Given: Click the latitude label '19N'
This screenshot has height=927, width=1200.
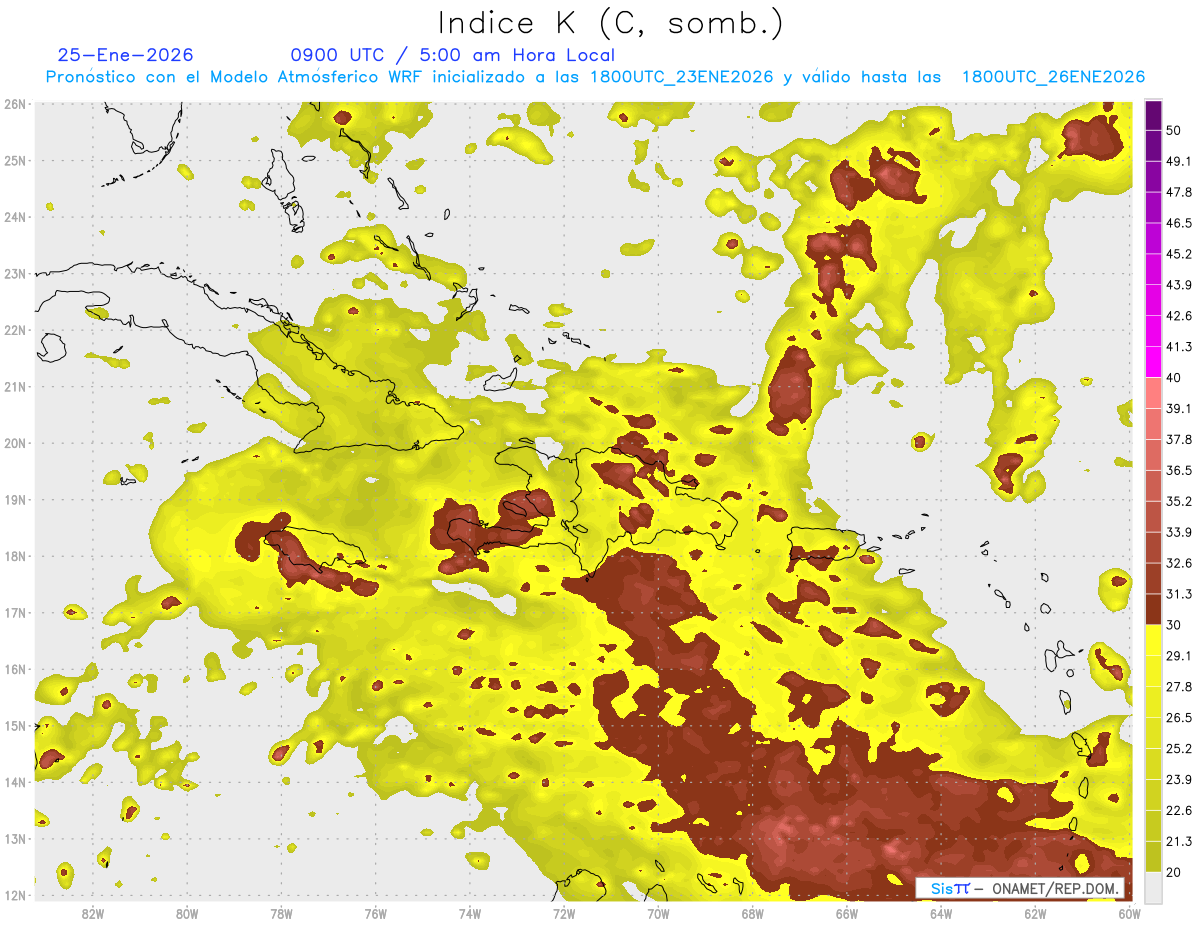Looking at the screenshot, I should (x=15, y=500).
